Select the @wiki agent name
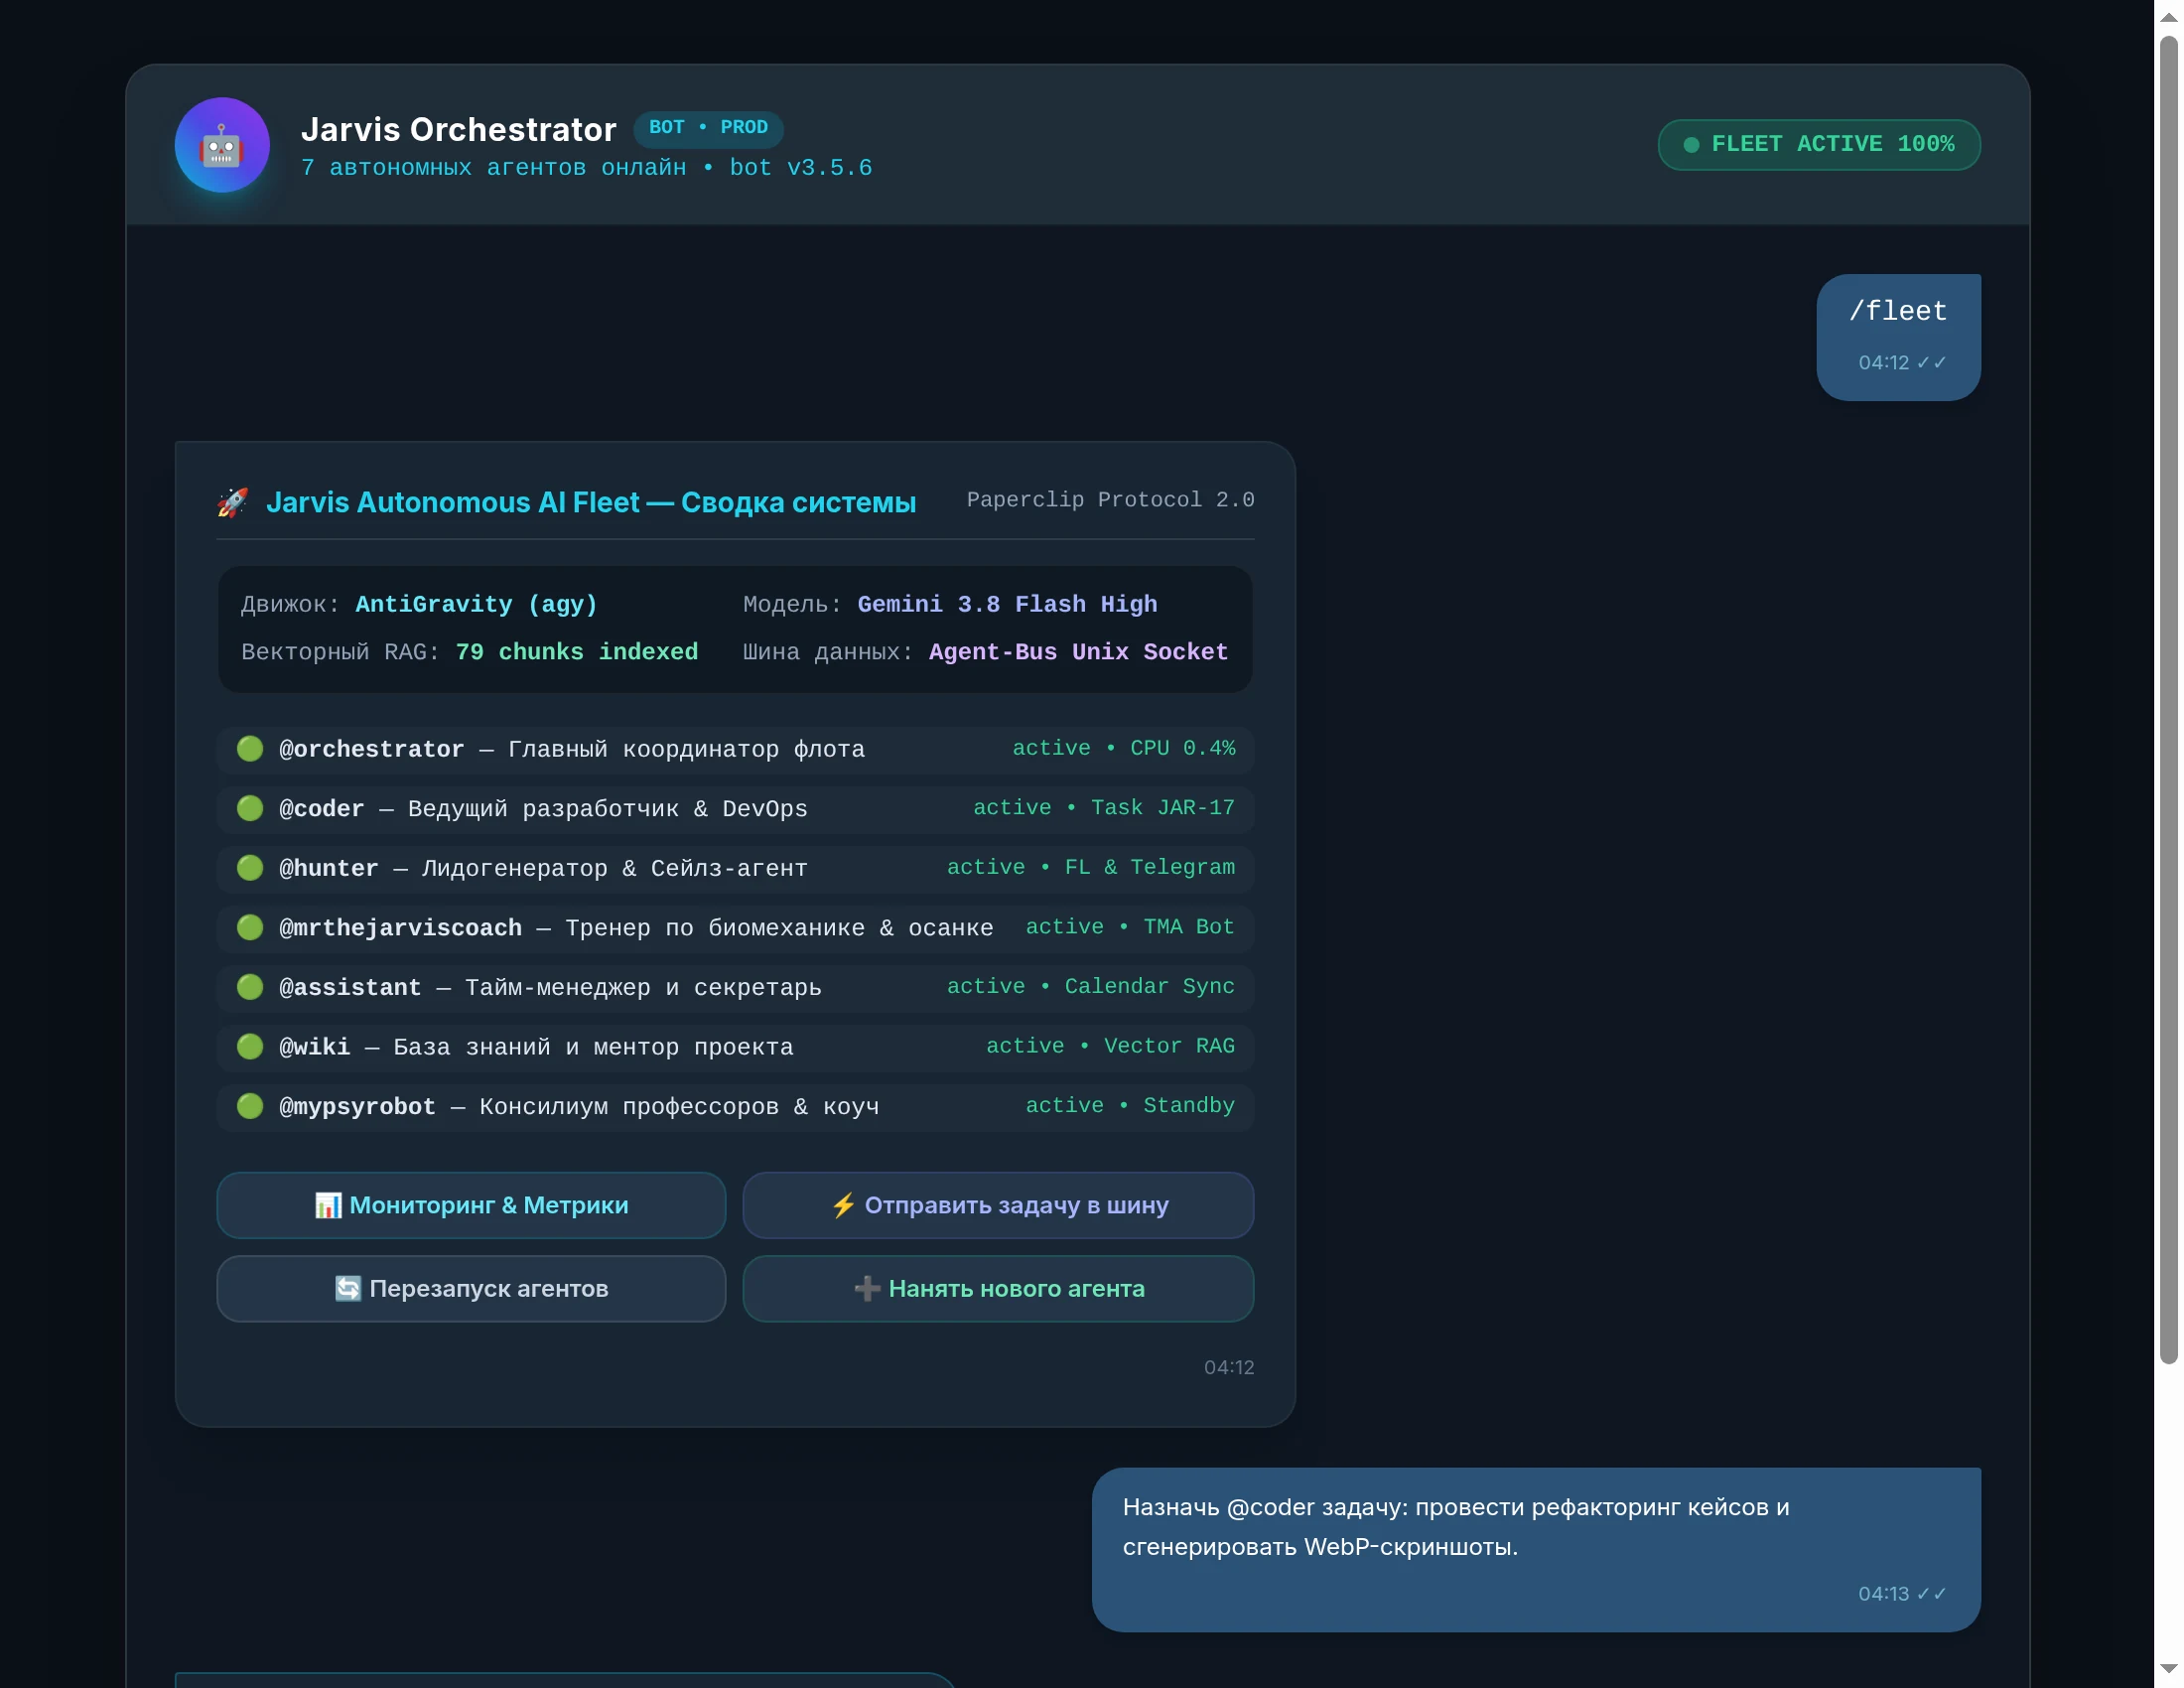The height and width of the screenshot is (1688, 2184). coord(315,1047)
